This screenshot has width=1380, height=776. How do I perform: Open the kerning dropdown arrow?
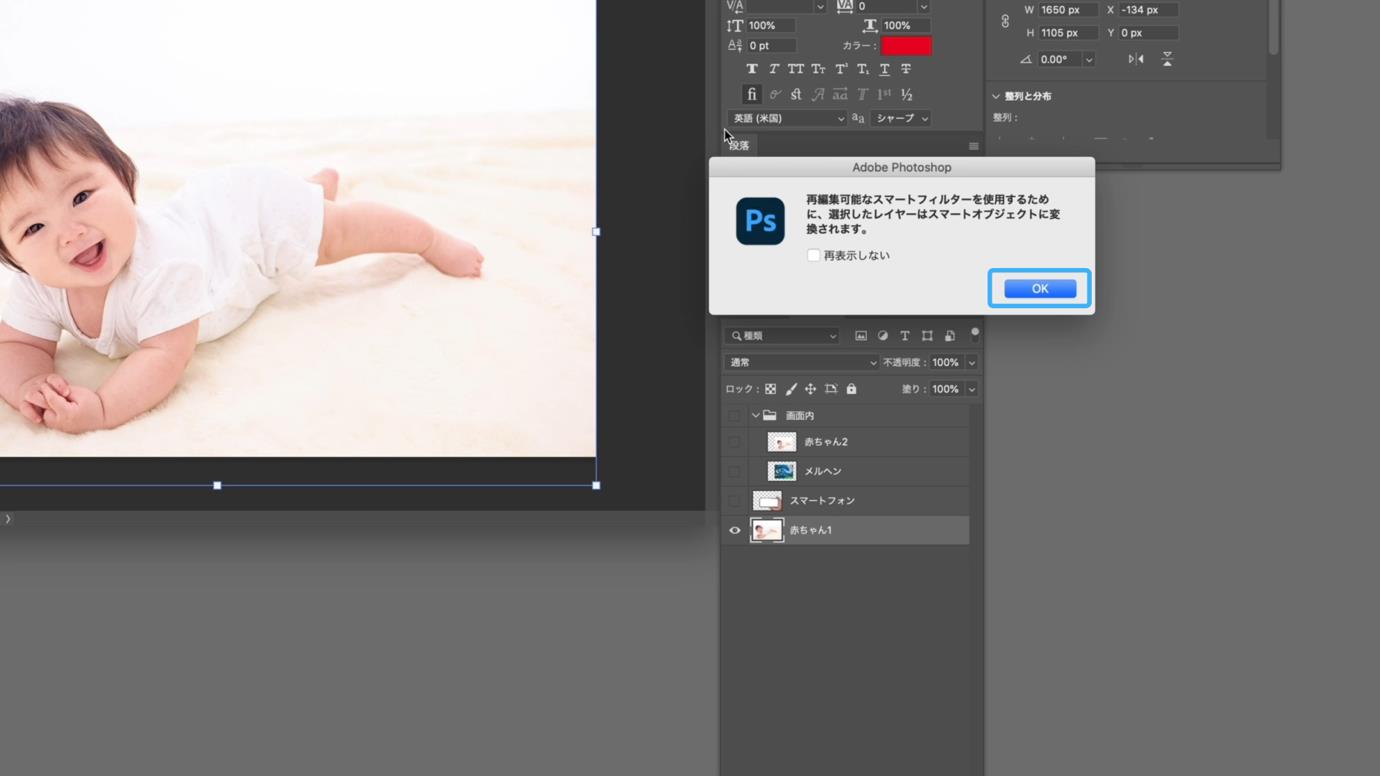[x=820, y=7]
